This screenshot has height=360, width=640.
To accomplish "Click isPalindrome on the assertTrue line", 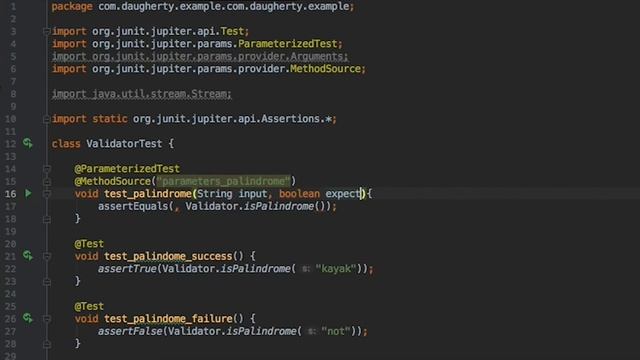I will pos(256,269).
